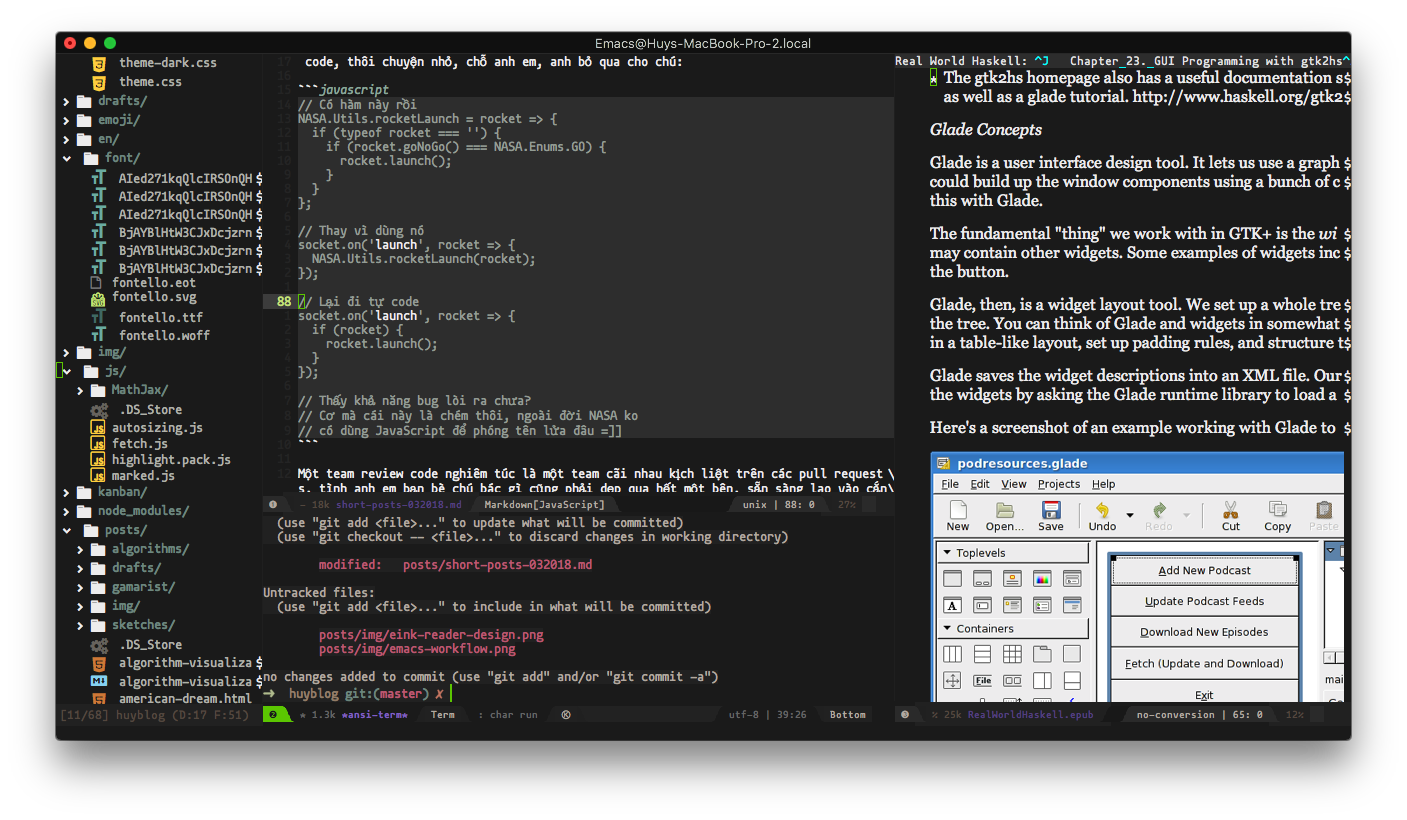1407x820 pixels.
Task: Collapse the Toplevels section in Glade palette
Action: coord(946,553)
